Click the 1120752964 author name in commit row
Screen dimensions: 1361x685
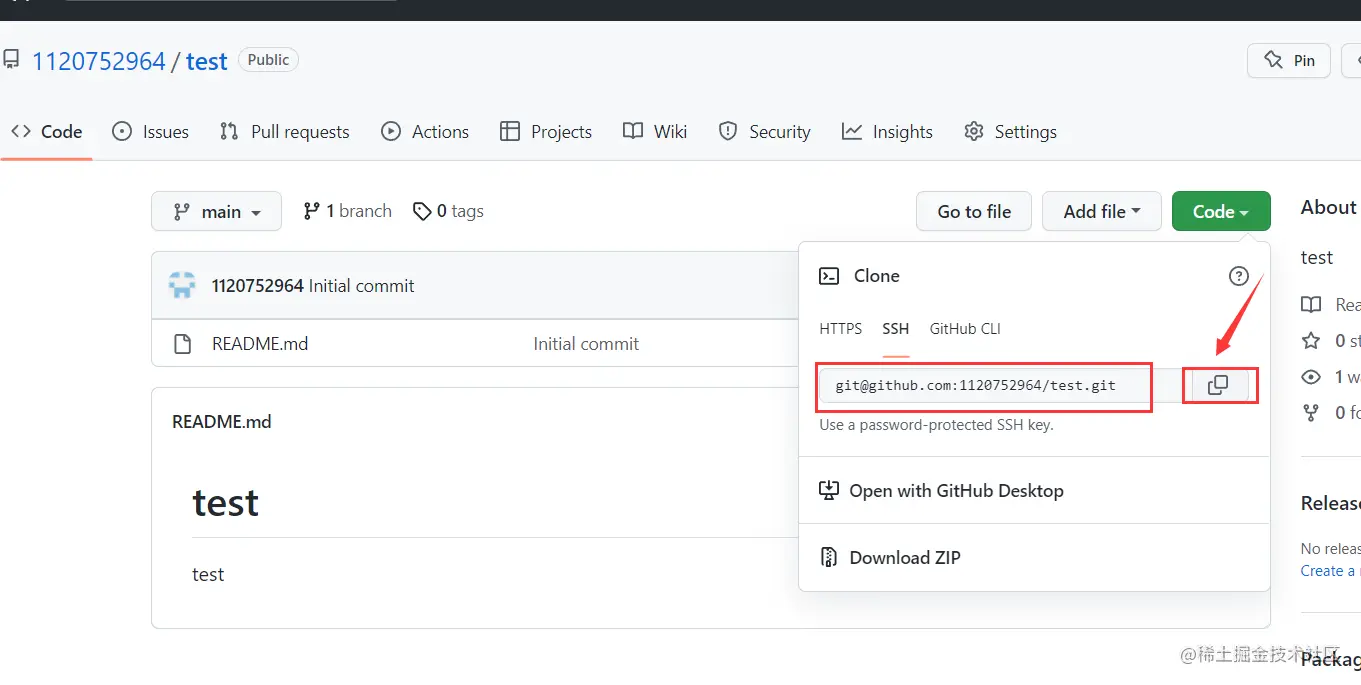(257, 286)
